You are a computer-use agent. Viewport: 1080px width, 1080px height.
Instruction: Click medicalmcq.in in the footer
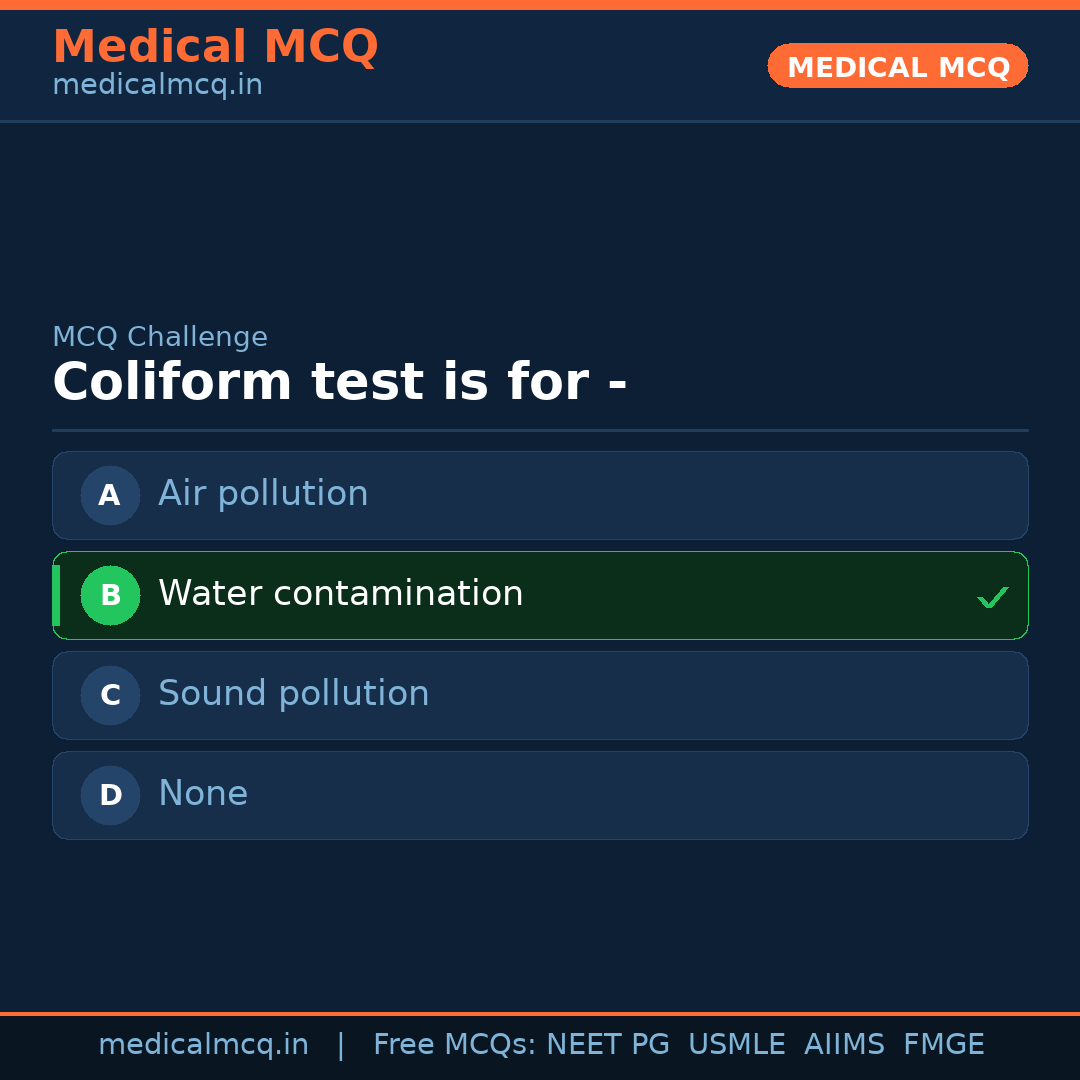pos(203,1045)
